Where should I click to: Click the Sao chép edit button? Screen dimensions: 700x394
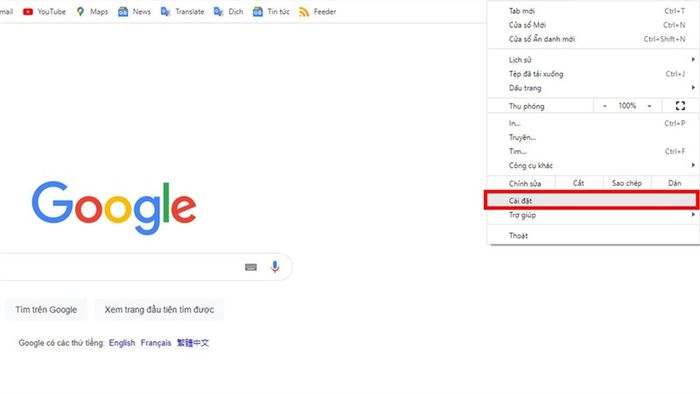627,183
